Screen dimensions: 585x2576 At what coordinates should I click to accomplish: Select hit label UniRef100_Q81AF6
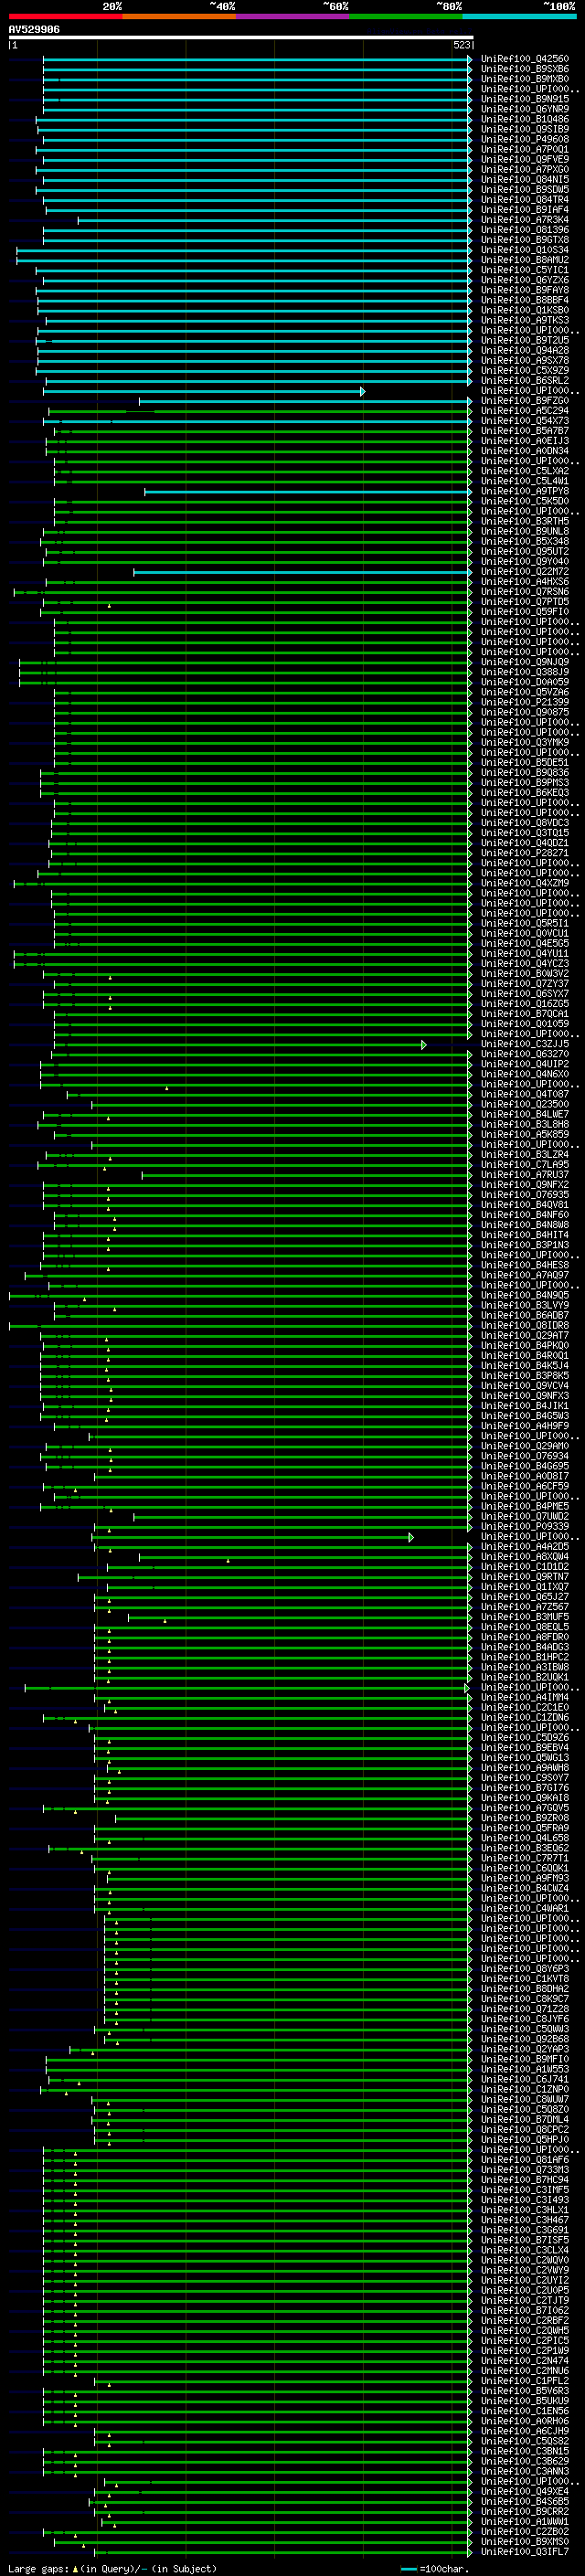coord(524,2160)
